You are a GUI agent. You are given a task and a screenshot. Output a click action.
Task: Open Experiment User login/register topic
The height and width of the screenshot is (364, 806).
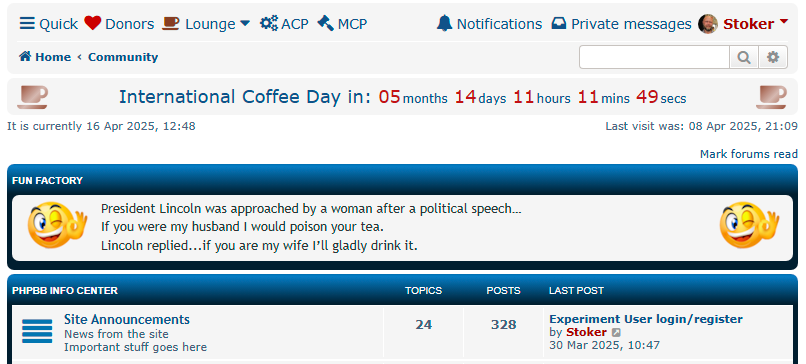tap(646, 319)
